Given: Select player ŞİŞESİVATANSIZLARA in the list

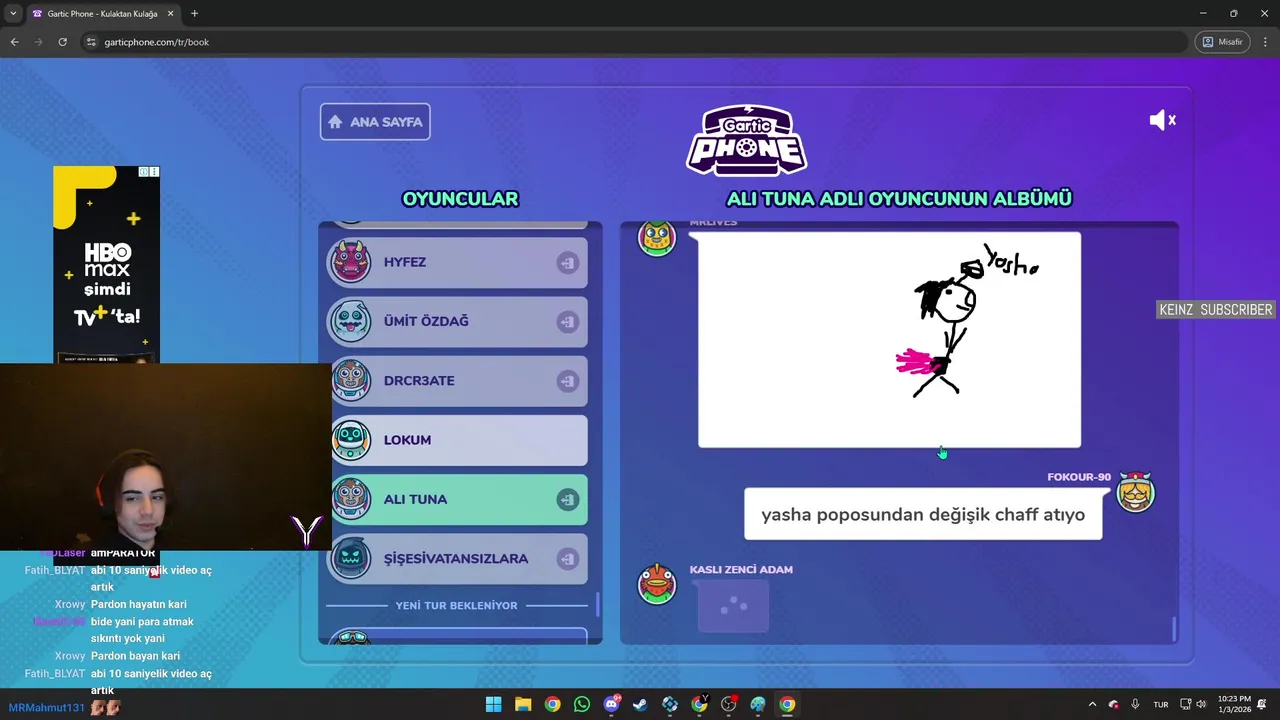Looking at the screenshot, I should pyautogui.click(x=459, y=559).
